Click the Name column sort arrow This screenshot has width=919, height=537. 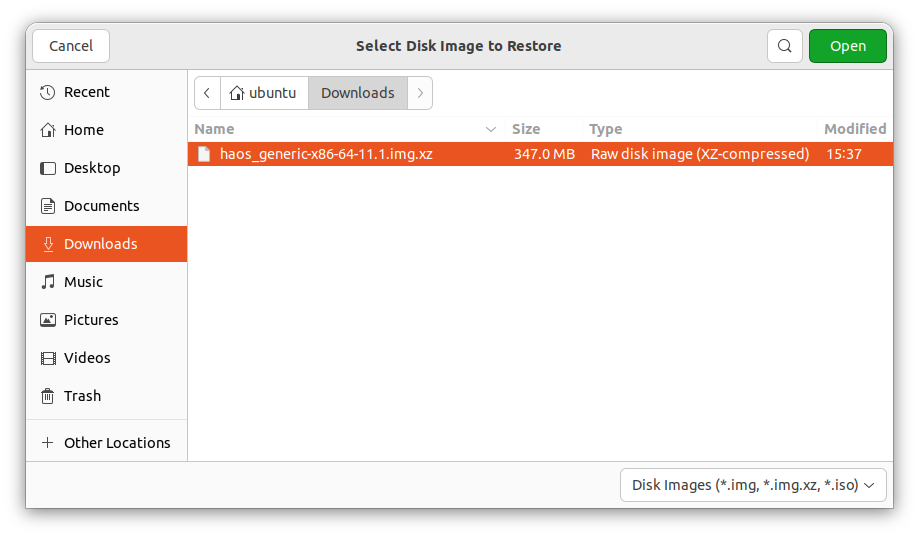click(x=491, y=129)
